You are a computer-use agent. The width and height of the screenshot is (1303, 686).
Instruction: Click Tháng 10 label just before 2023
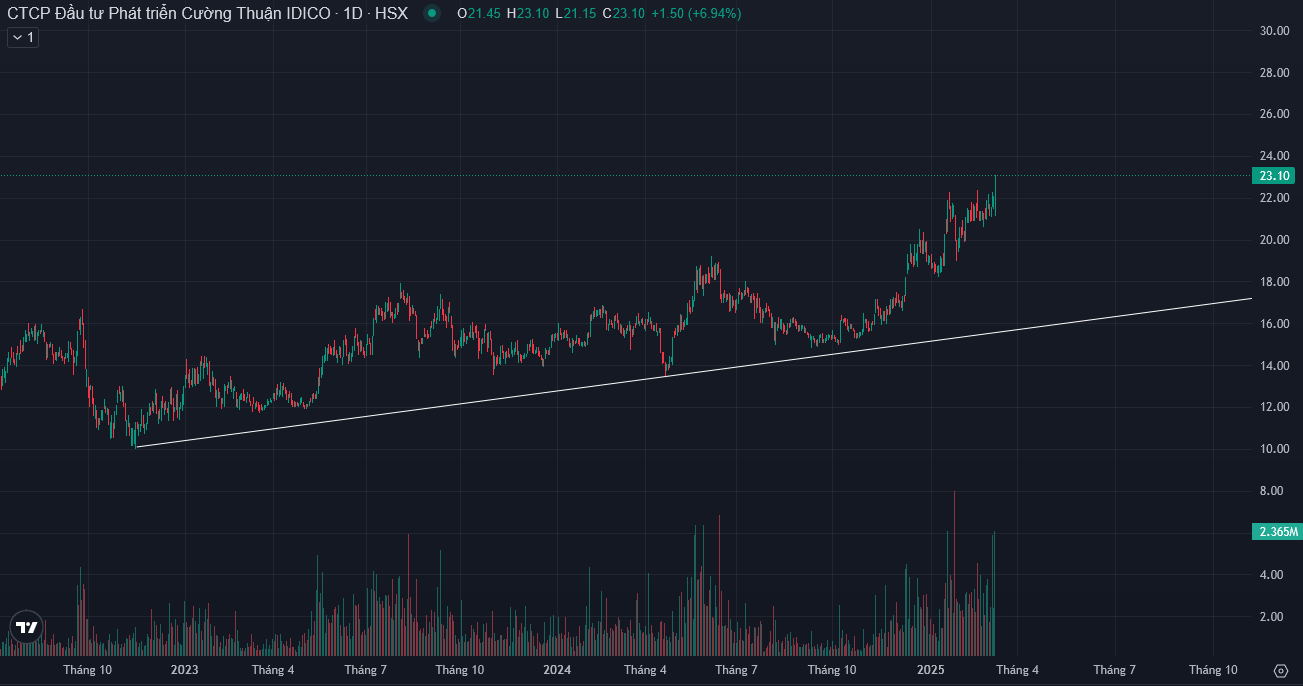coord(88,670)
